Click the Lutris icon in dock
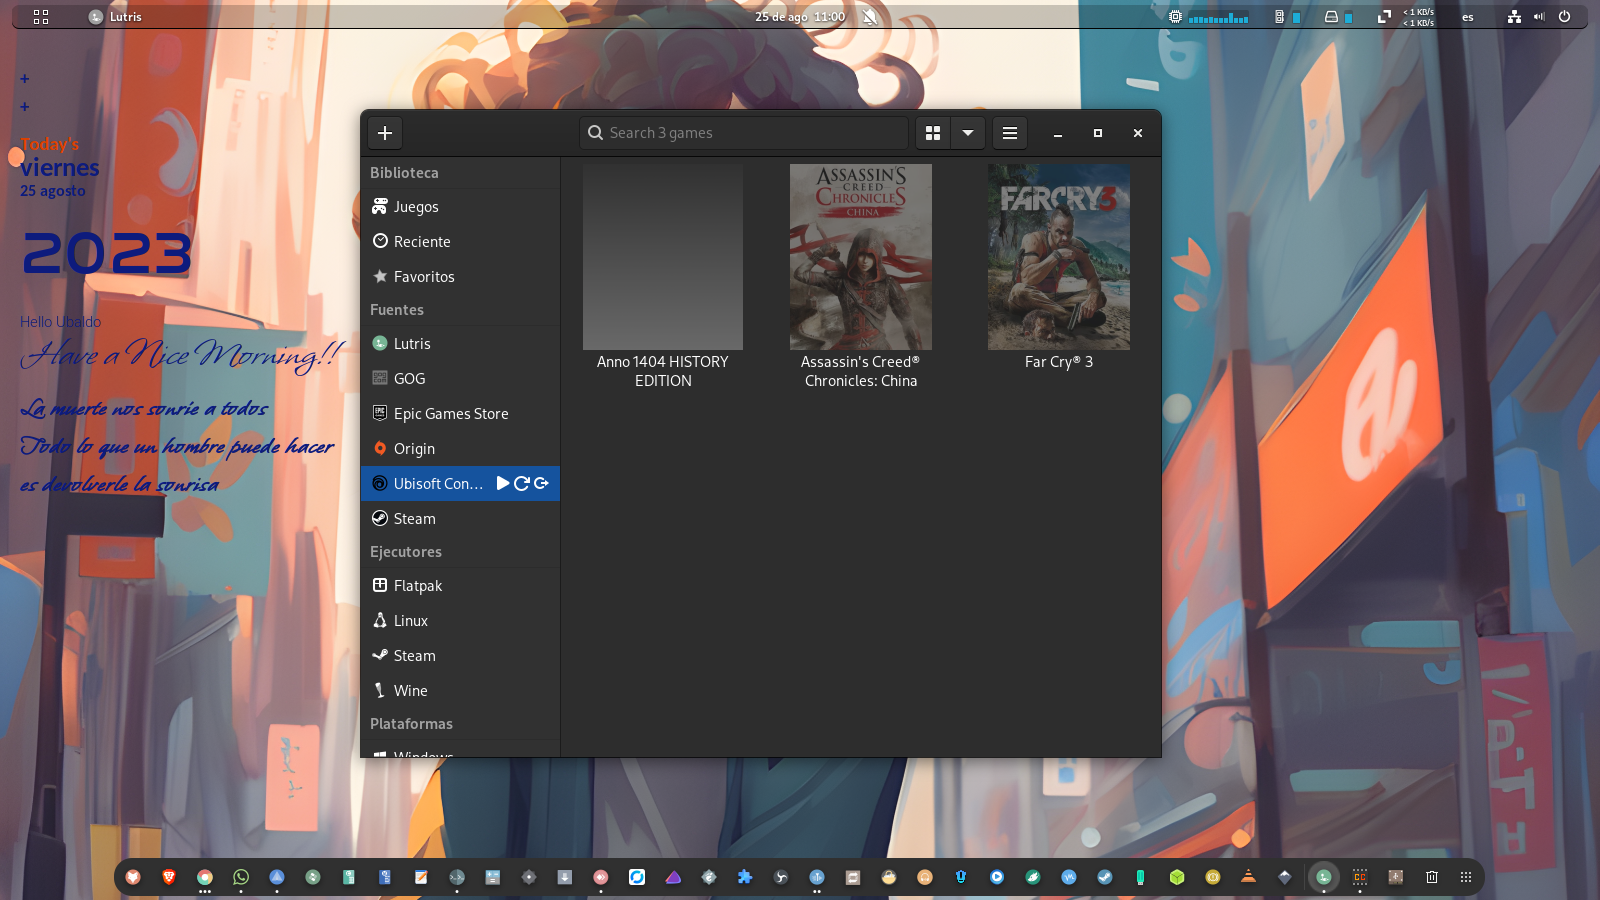The height and width of the screenshot is (900, 1600). coord(1324,877)
